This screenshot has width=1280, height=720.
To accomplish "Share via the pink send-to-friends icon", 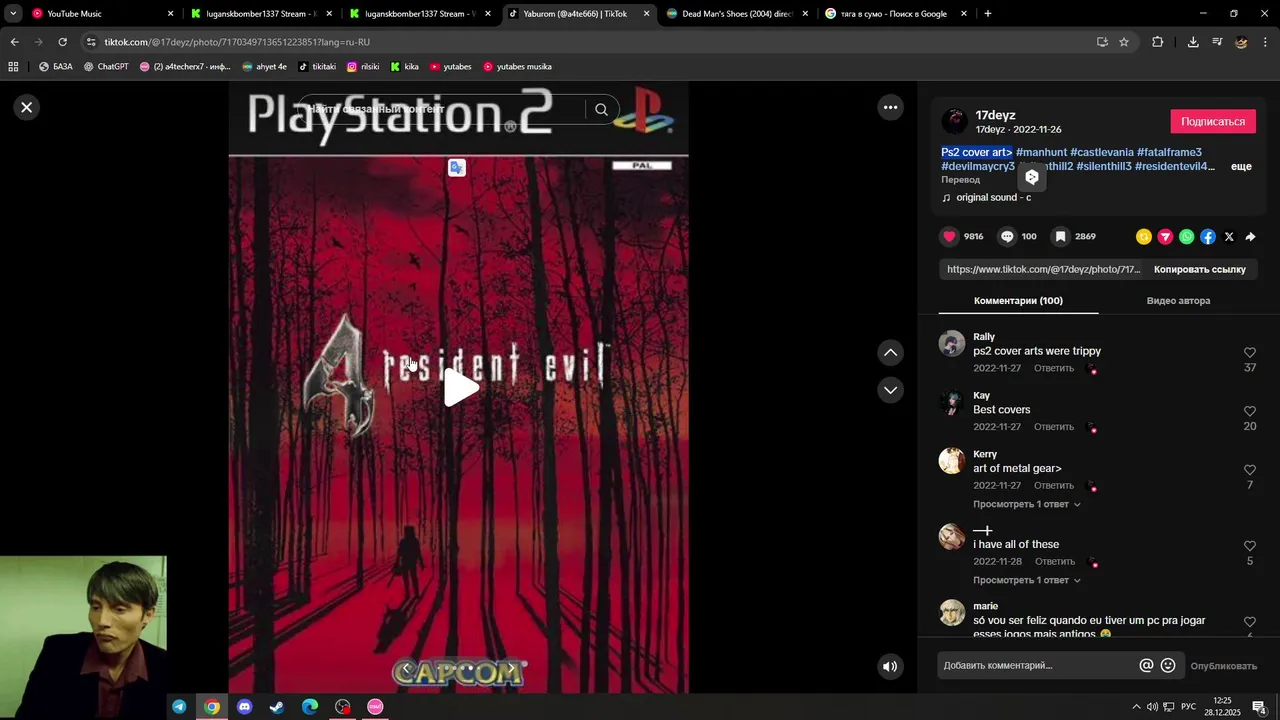I will click(x=1165, y=237).
